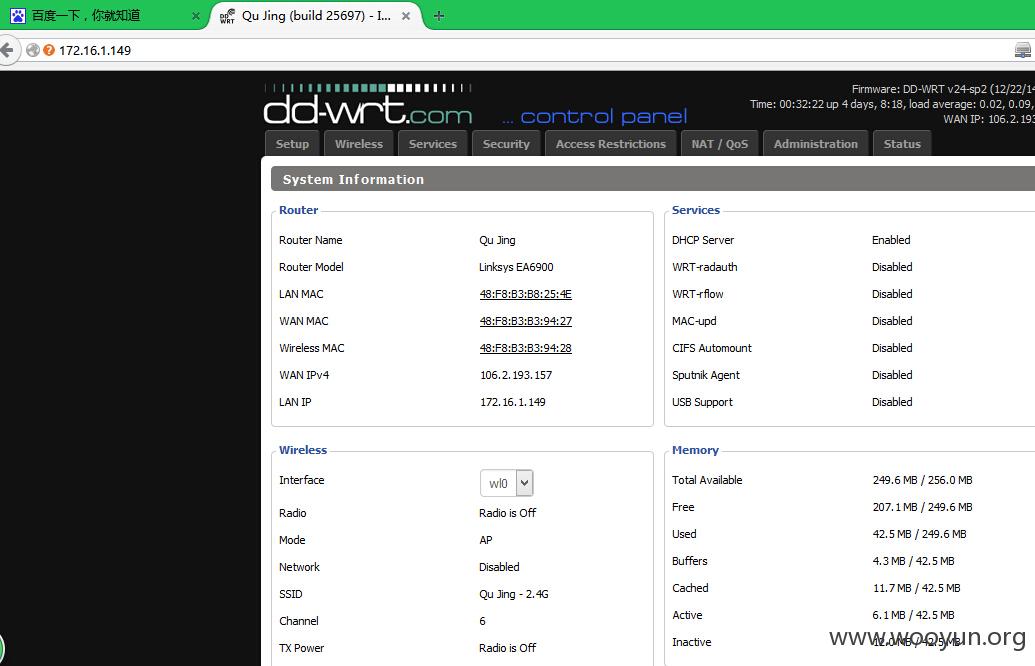This screenshot has width=1035, height=666.
Task: Click the DHCP Server Enabled status
Action: point(891,240)
